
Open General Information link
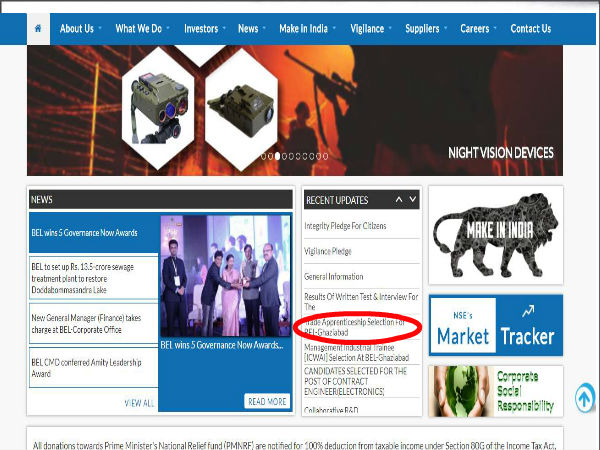334,276
